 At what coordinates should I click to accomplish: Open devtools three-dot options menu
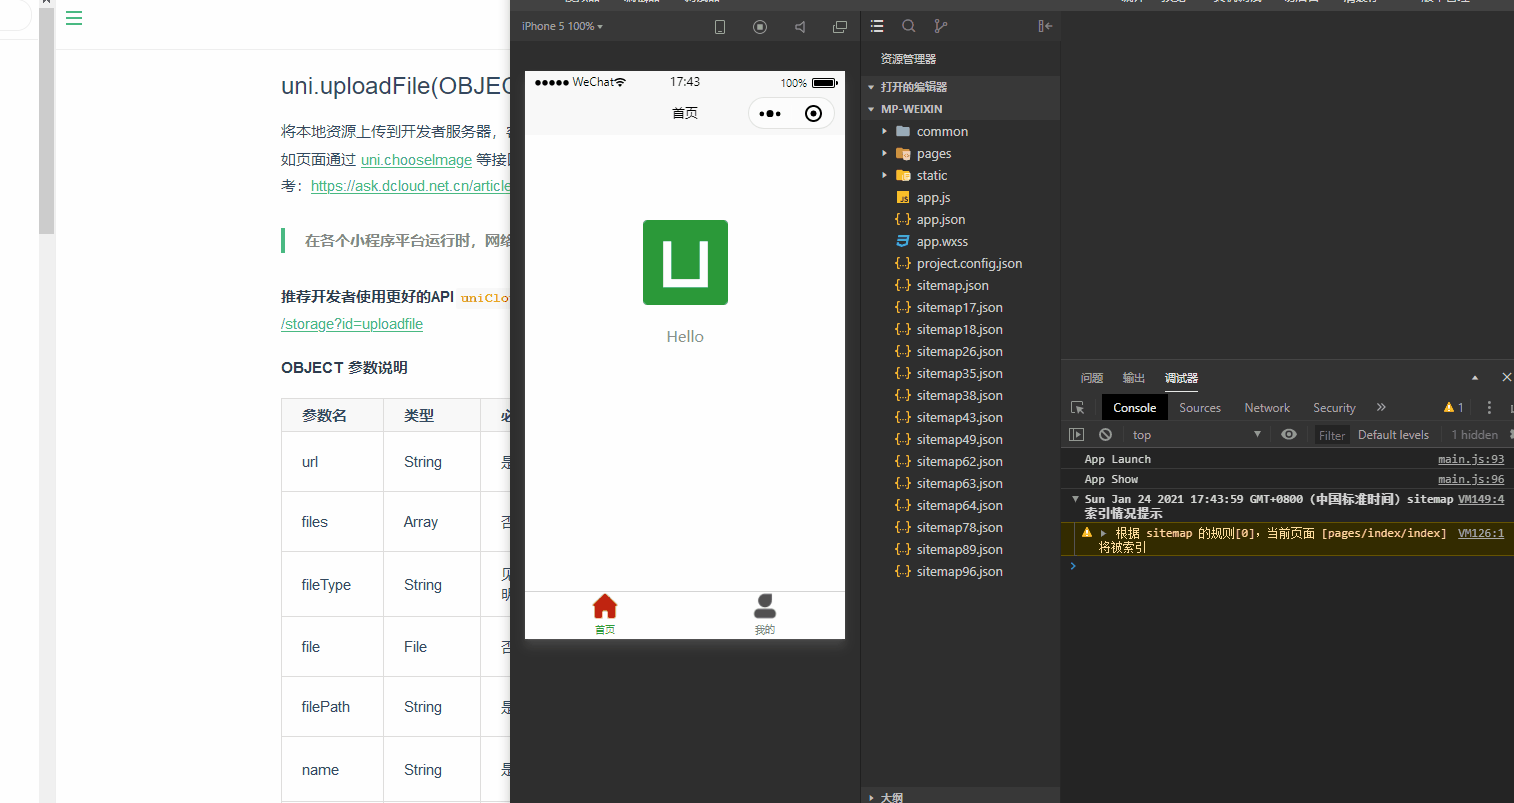tap(1489, 407)
